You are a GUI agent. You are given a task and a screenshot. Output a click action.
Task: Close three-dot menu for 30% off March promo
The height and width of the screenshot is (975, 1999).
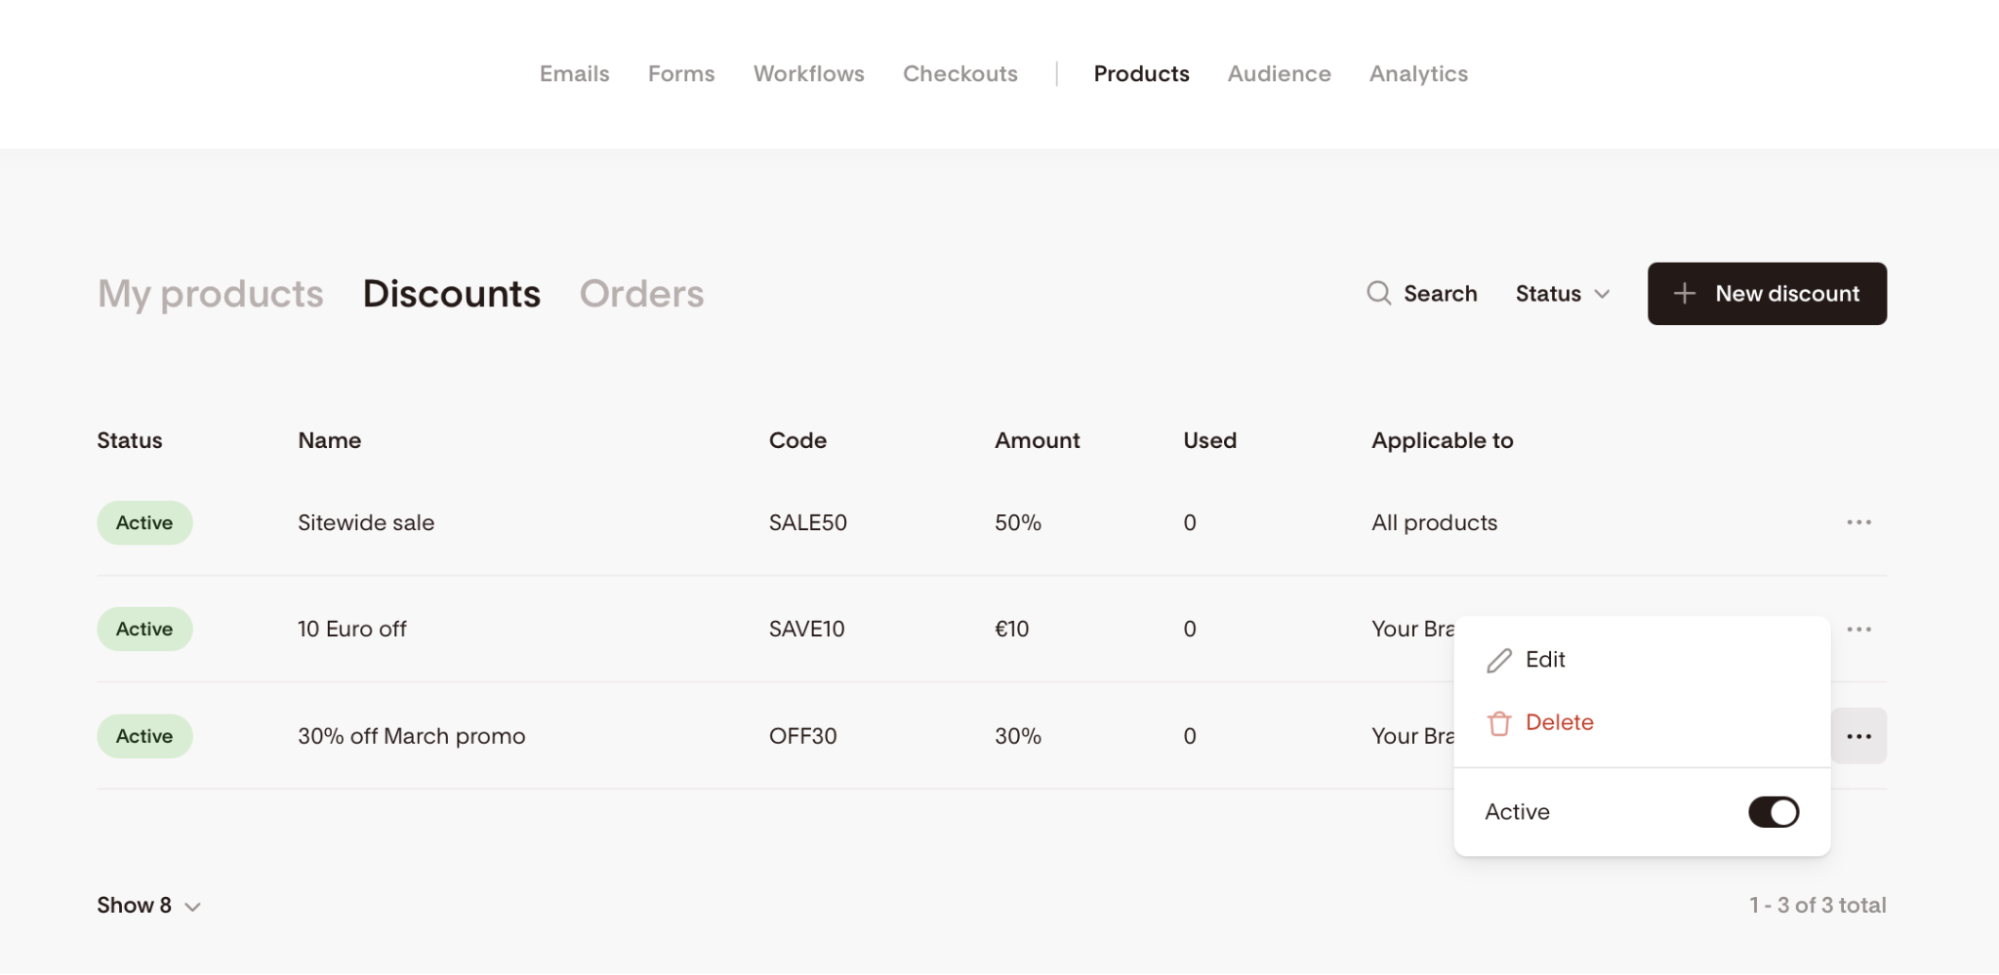1859,736
